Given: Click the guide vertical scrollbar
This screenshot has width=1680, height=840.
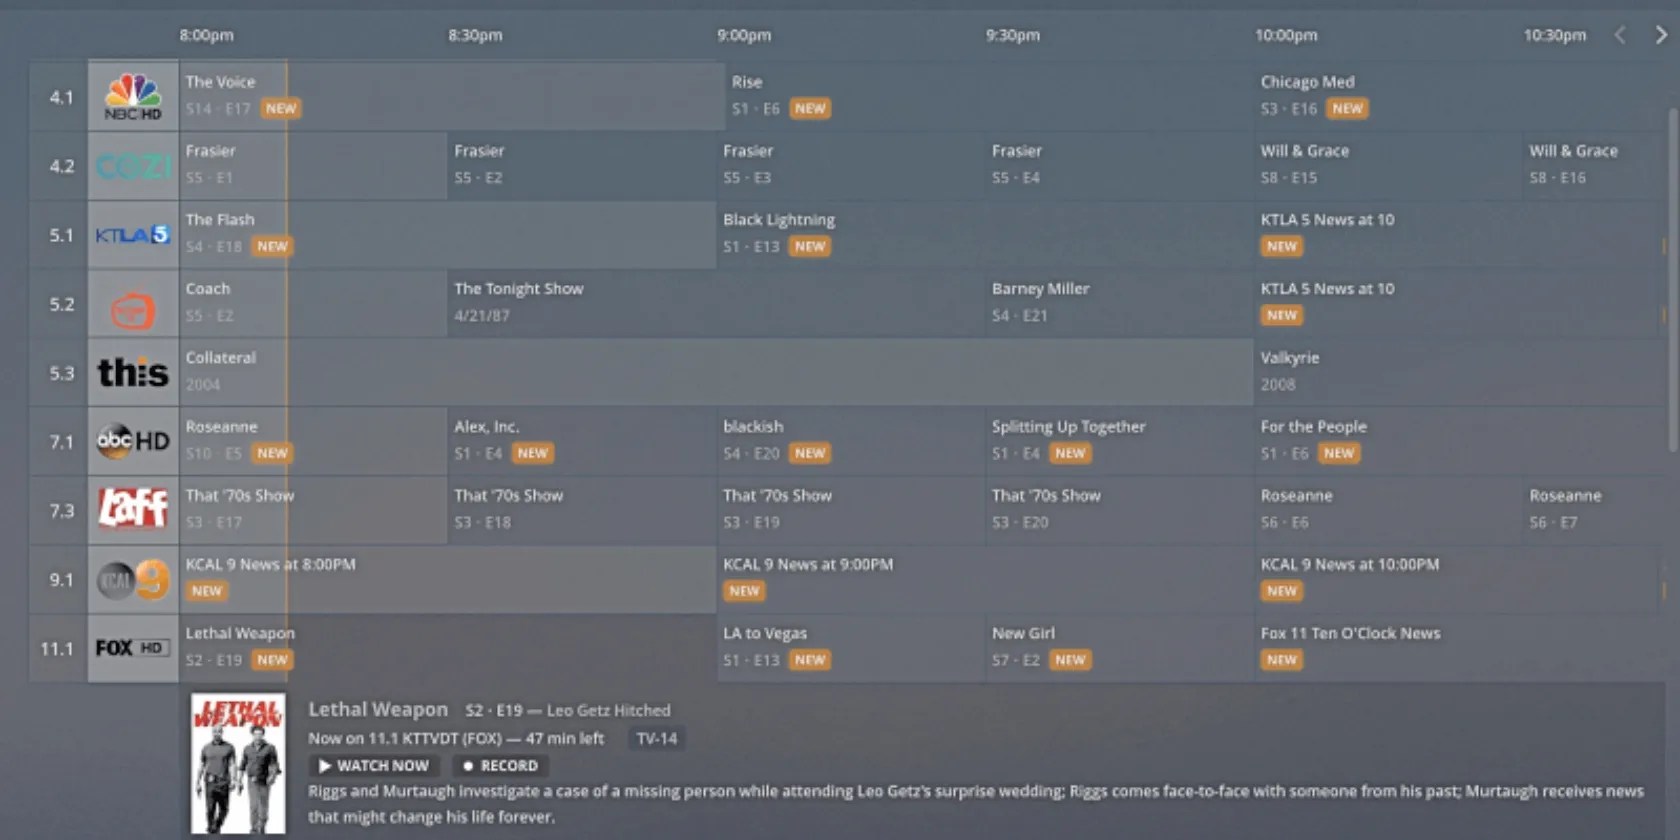Looking at the screenshot, I should point(1674,280).
